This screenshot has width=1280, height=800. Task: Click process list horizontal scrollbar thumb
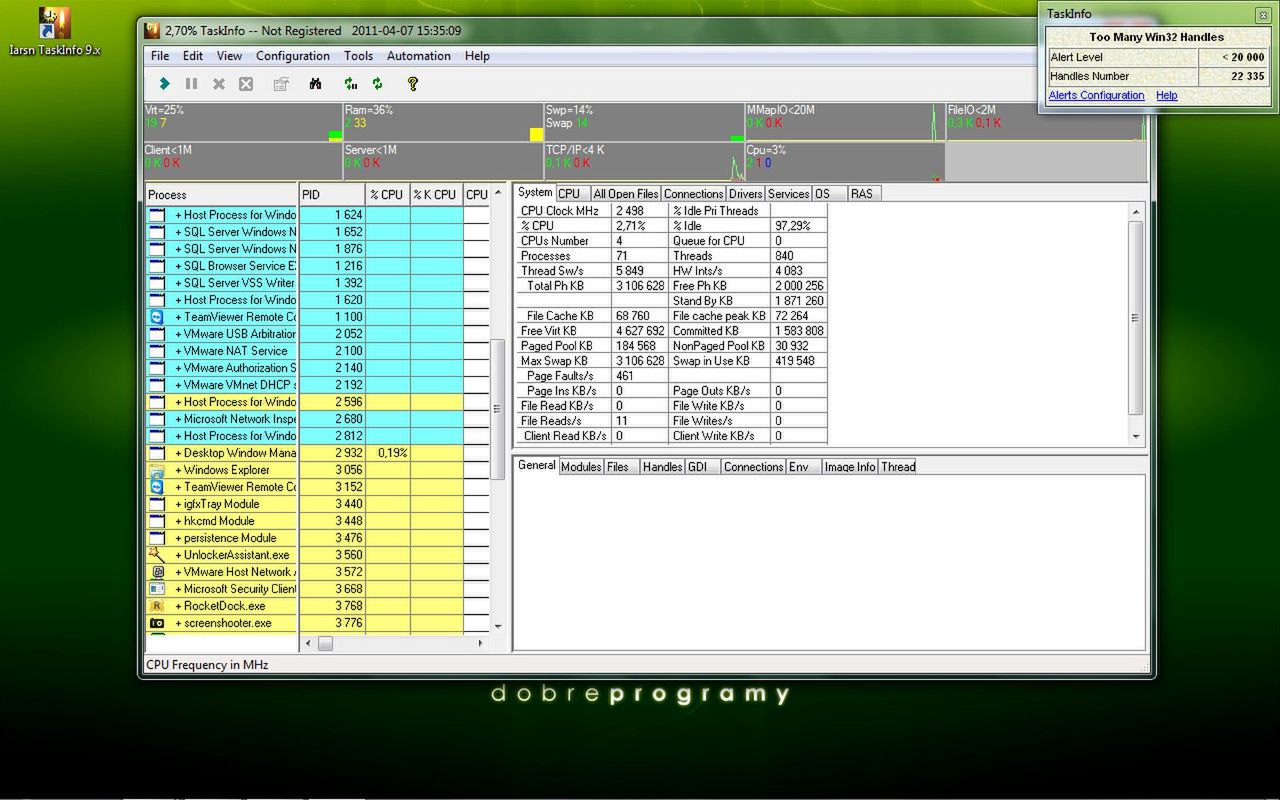coord(325,644)
